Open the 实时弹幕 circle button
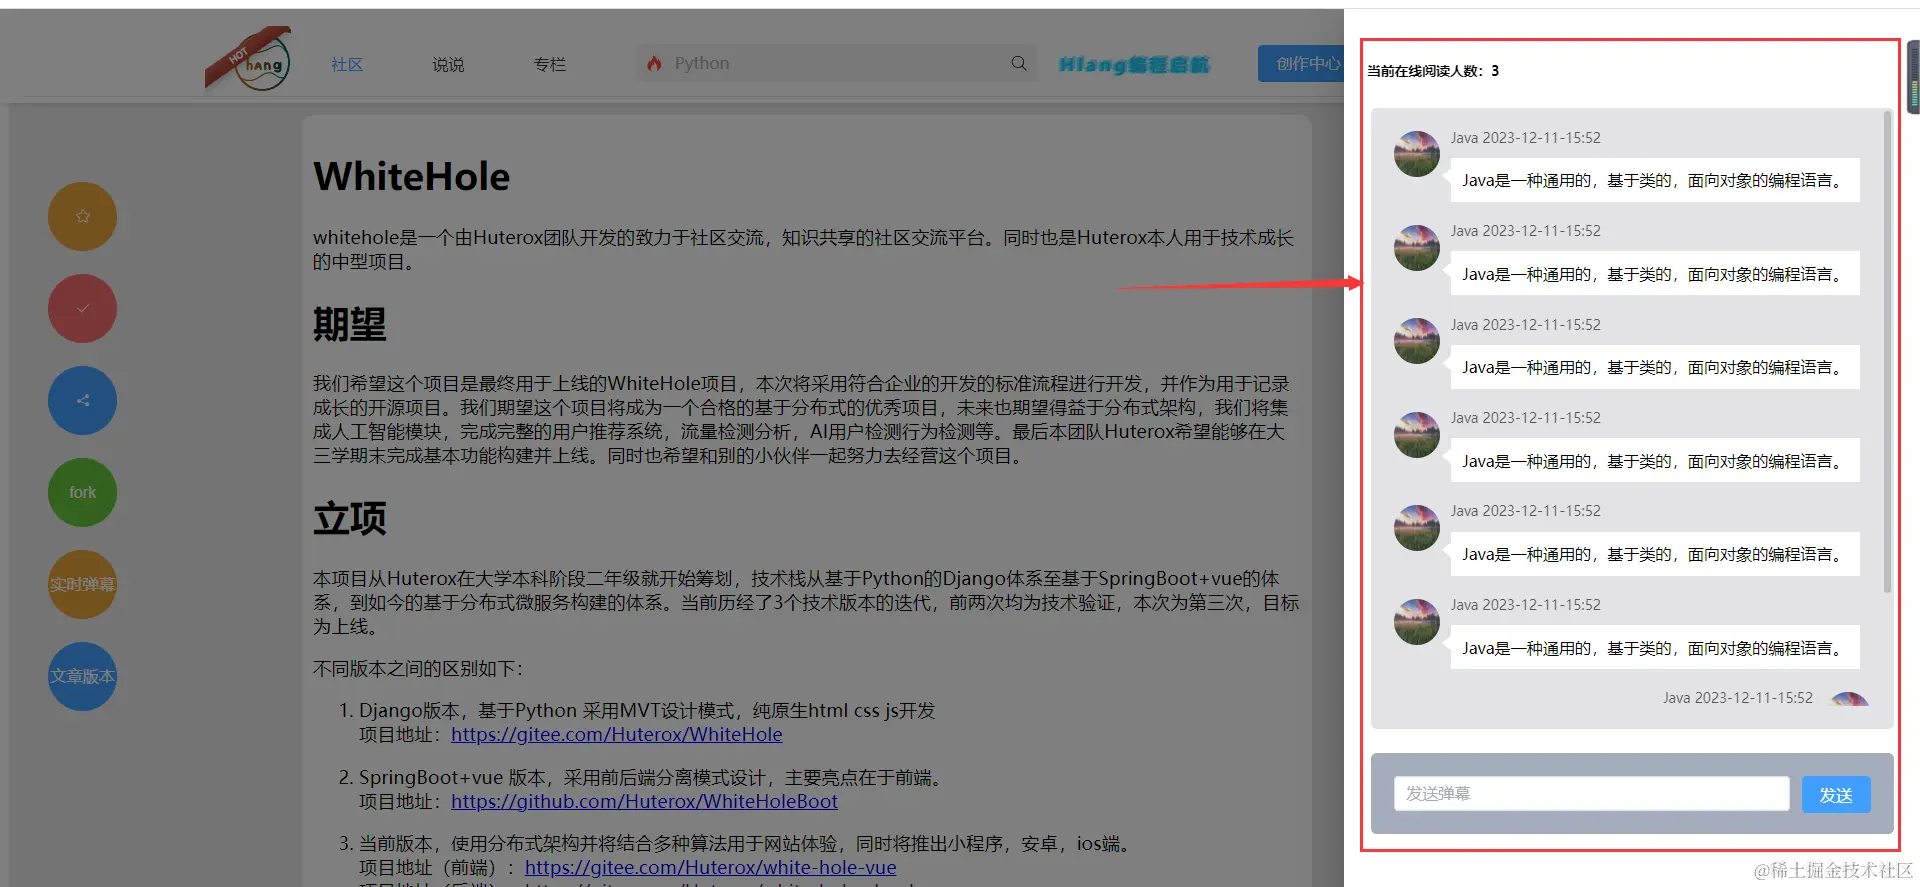 point(82,584)
